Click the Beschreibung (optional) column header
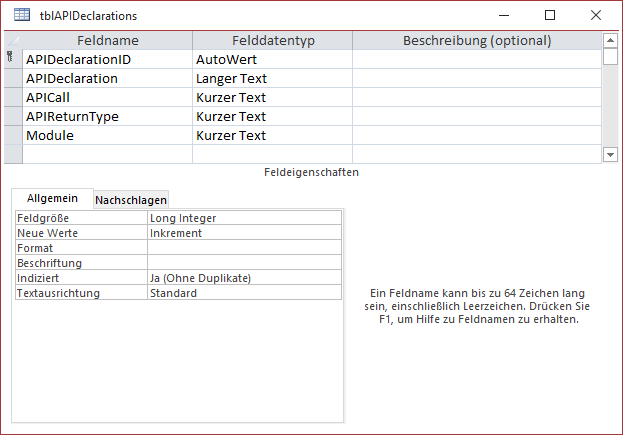Image resolution: width=623 pixels, height=435 pixels. click(477, 41)
